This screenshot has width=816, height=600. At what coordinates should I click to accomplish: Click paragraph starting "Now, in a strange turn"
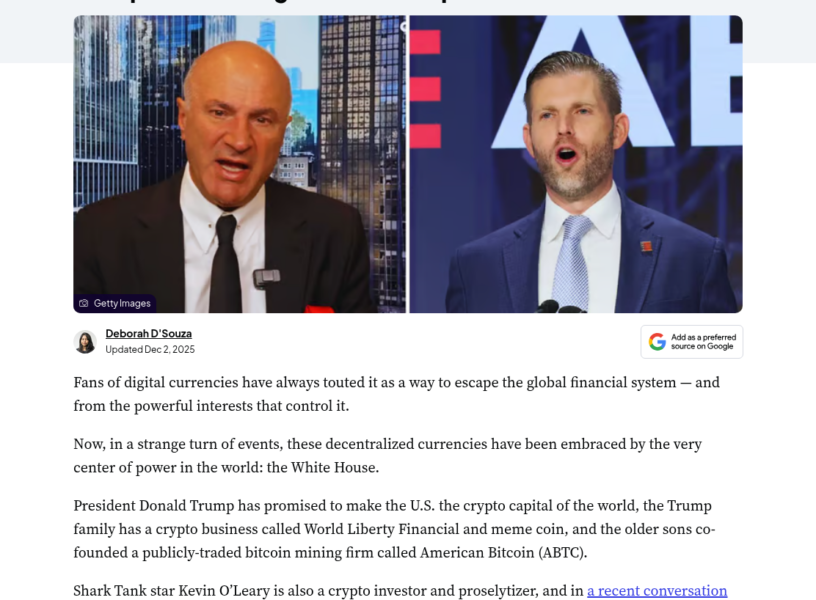point(387,455)
